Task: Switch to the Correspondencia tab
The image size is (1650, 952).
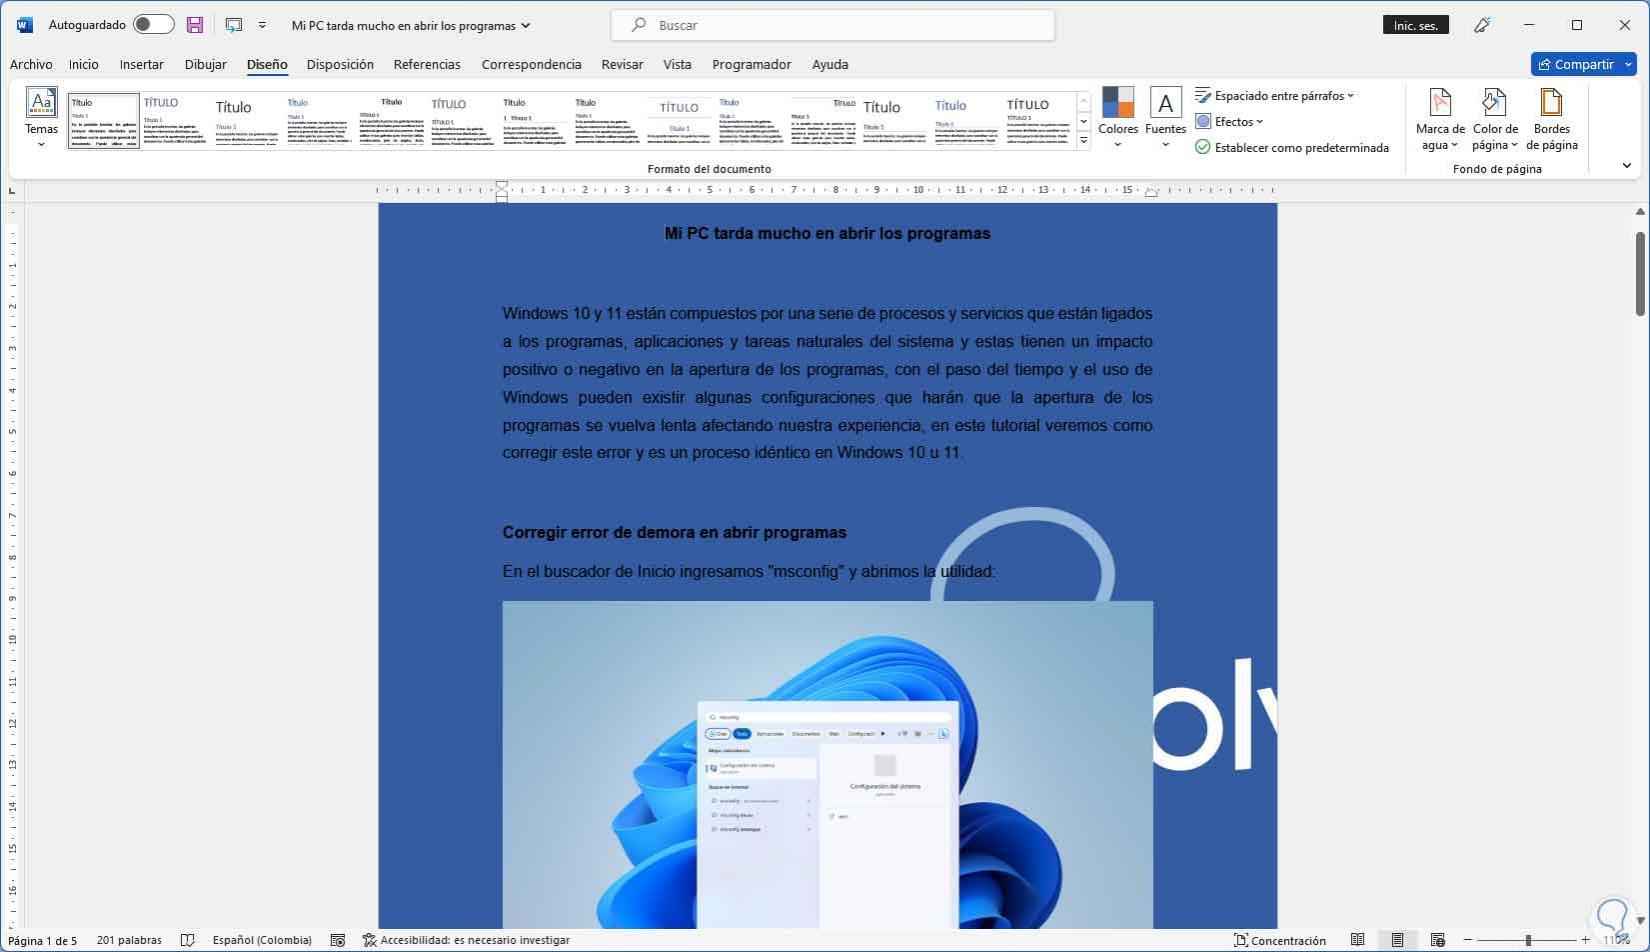Action: [531, 64]
